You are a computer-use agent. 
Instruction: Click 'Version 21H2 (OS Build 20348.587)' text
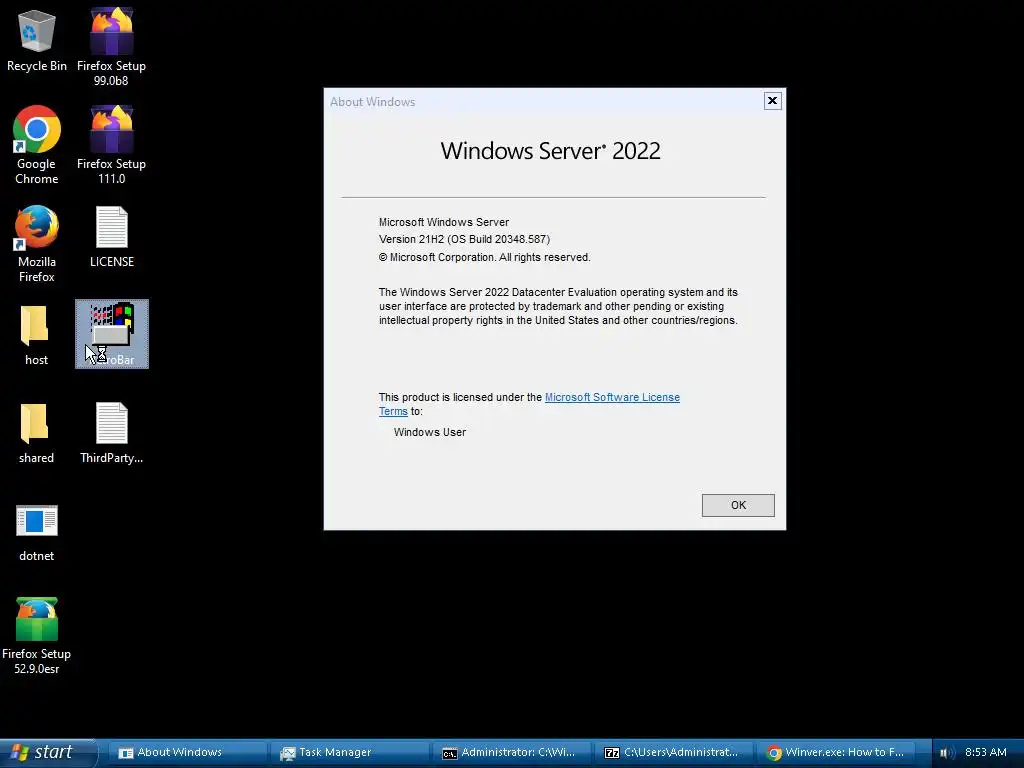click(x=464, y=239)
